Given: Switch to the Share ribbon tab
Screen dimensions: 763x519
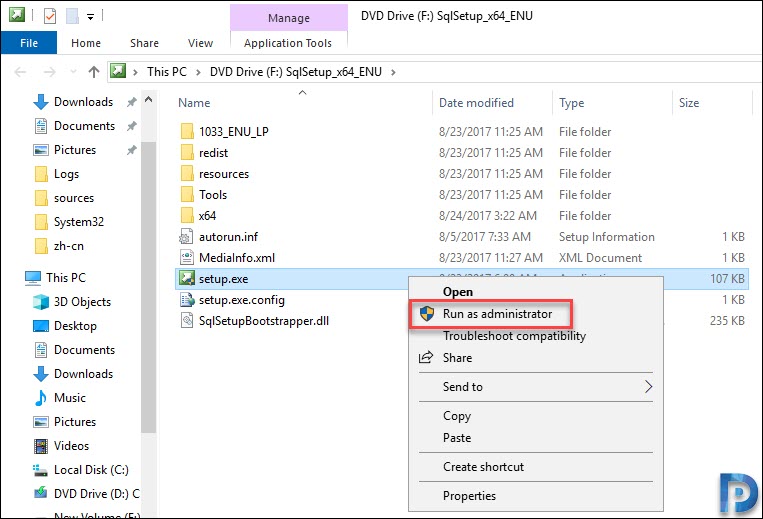Looking at the screenshot, I should (x=144, y=43).
